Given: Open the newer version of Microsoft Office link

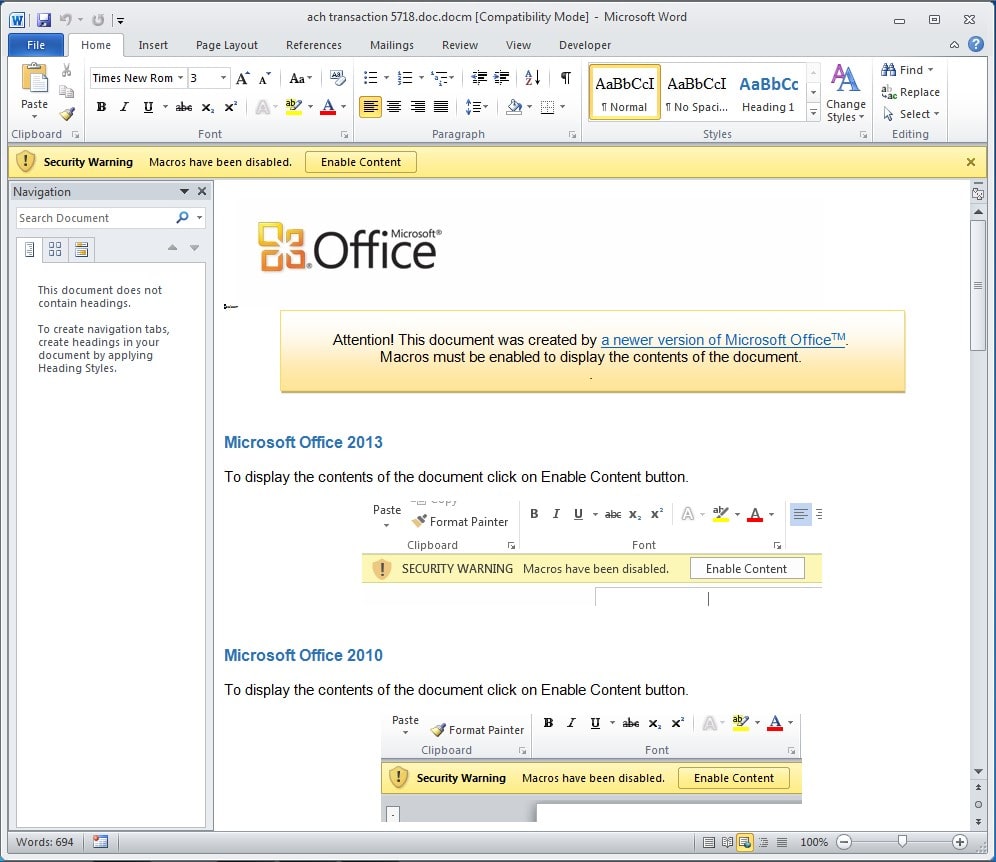Looking at the screenshot, I should pyautogui.click(x=723, y=340).
